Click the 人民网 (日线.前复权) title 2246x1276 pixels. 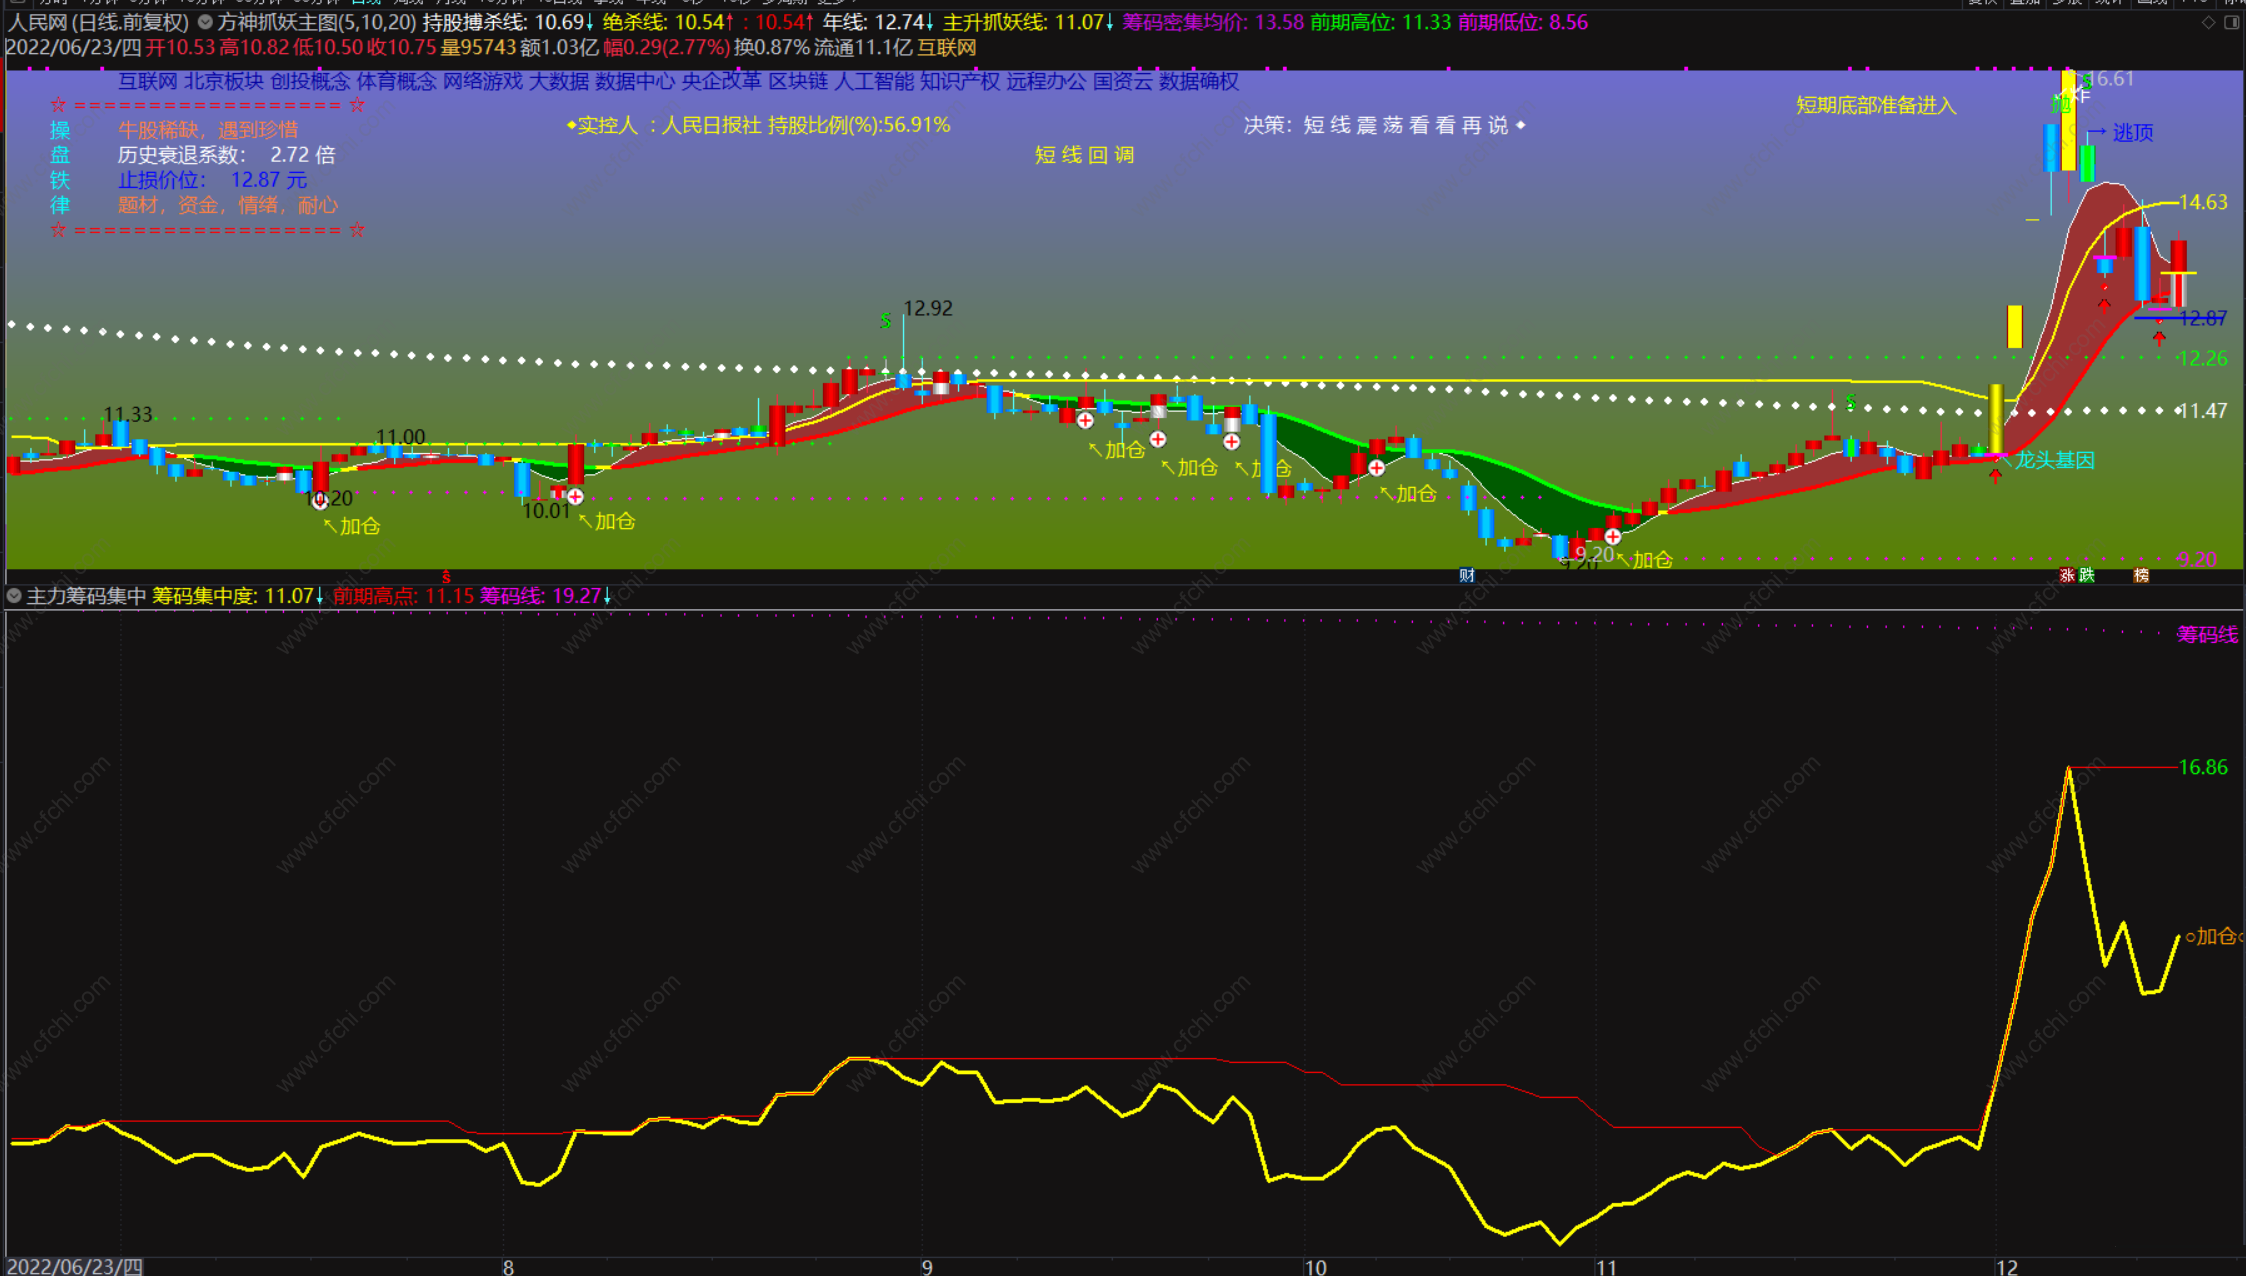[x=98, y=22]
